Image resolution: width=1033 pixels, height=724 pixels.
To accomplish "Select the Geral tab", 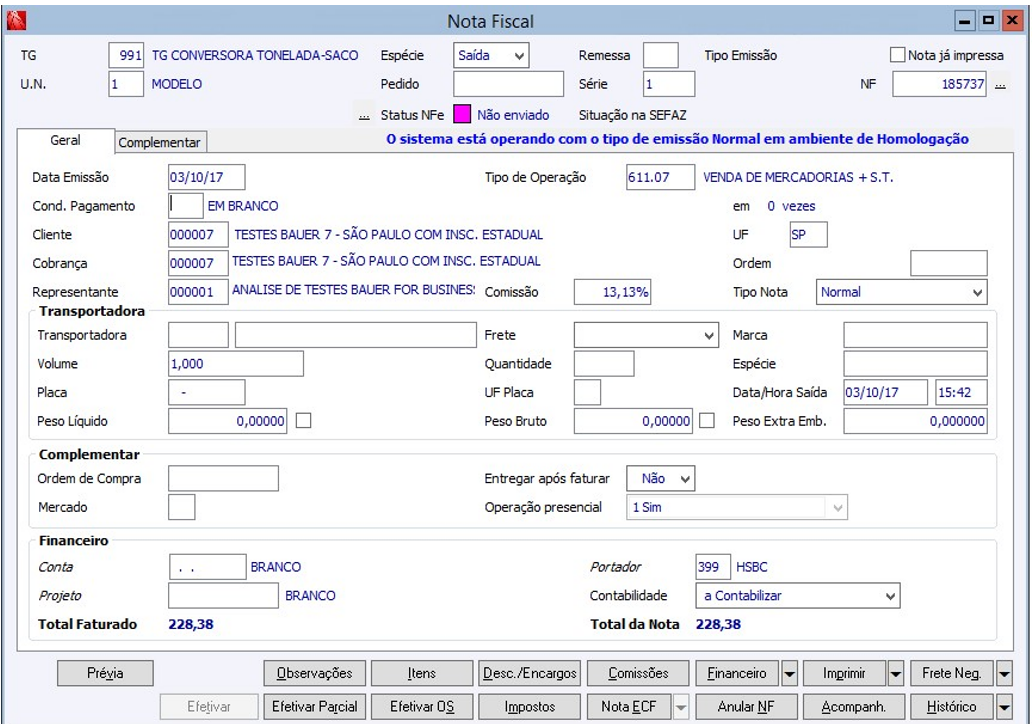I will tap(65, 142).
